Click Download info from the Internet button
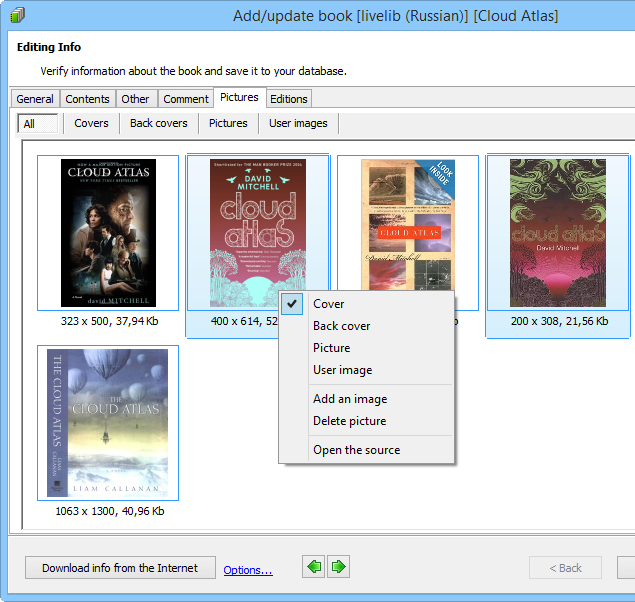The width and height of the screenshot is (635, 602). (120, 568)
